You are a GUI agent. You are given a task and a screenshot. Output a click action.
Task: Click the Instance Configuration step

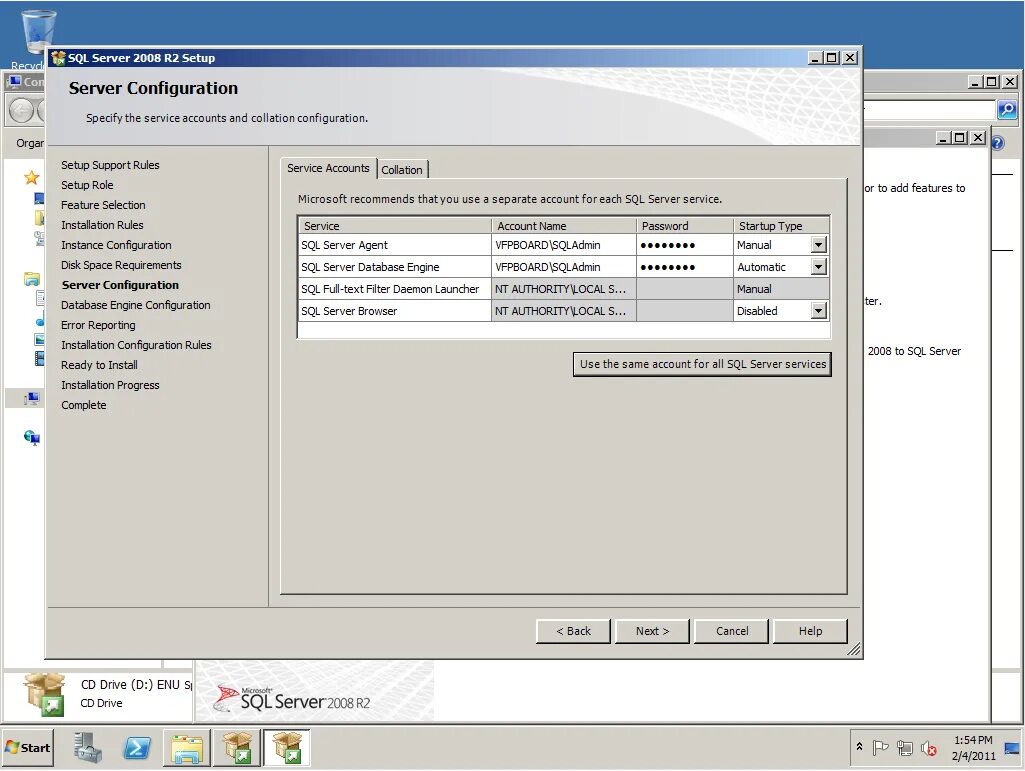116,245
